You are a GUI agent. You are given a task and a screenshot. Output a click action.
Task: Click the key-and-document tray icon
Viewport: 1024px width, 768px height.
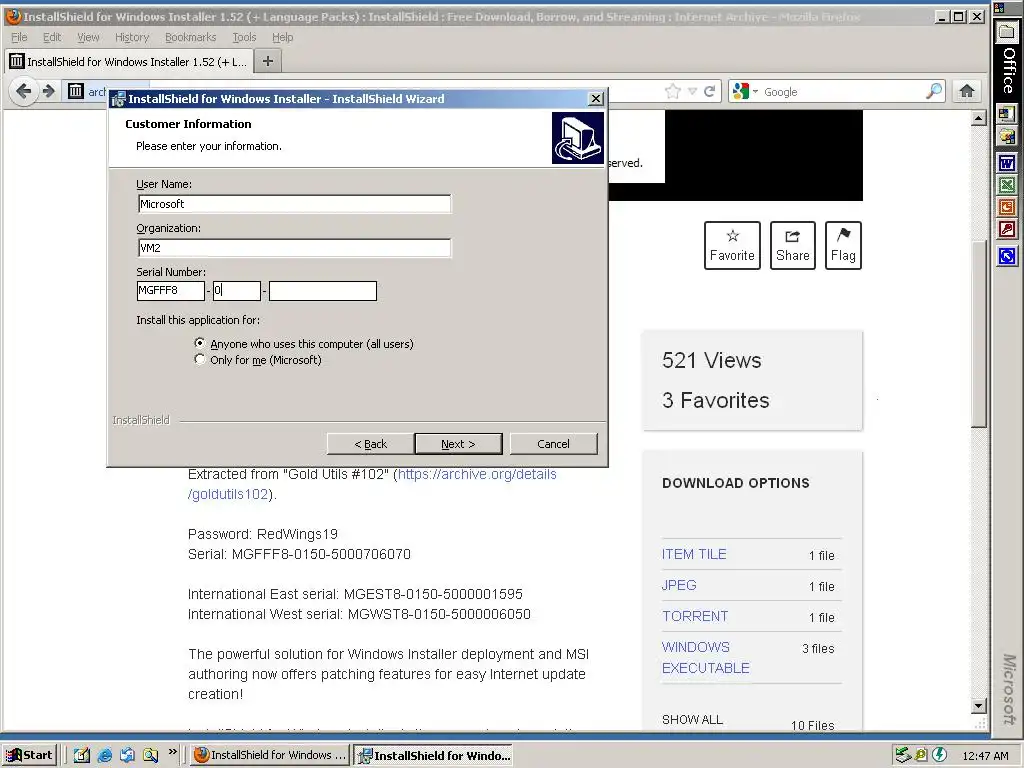tap(921, 755)
